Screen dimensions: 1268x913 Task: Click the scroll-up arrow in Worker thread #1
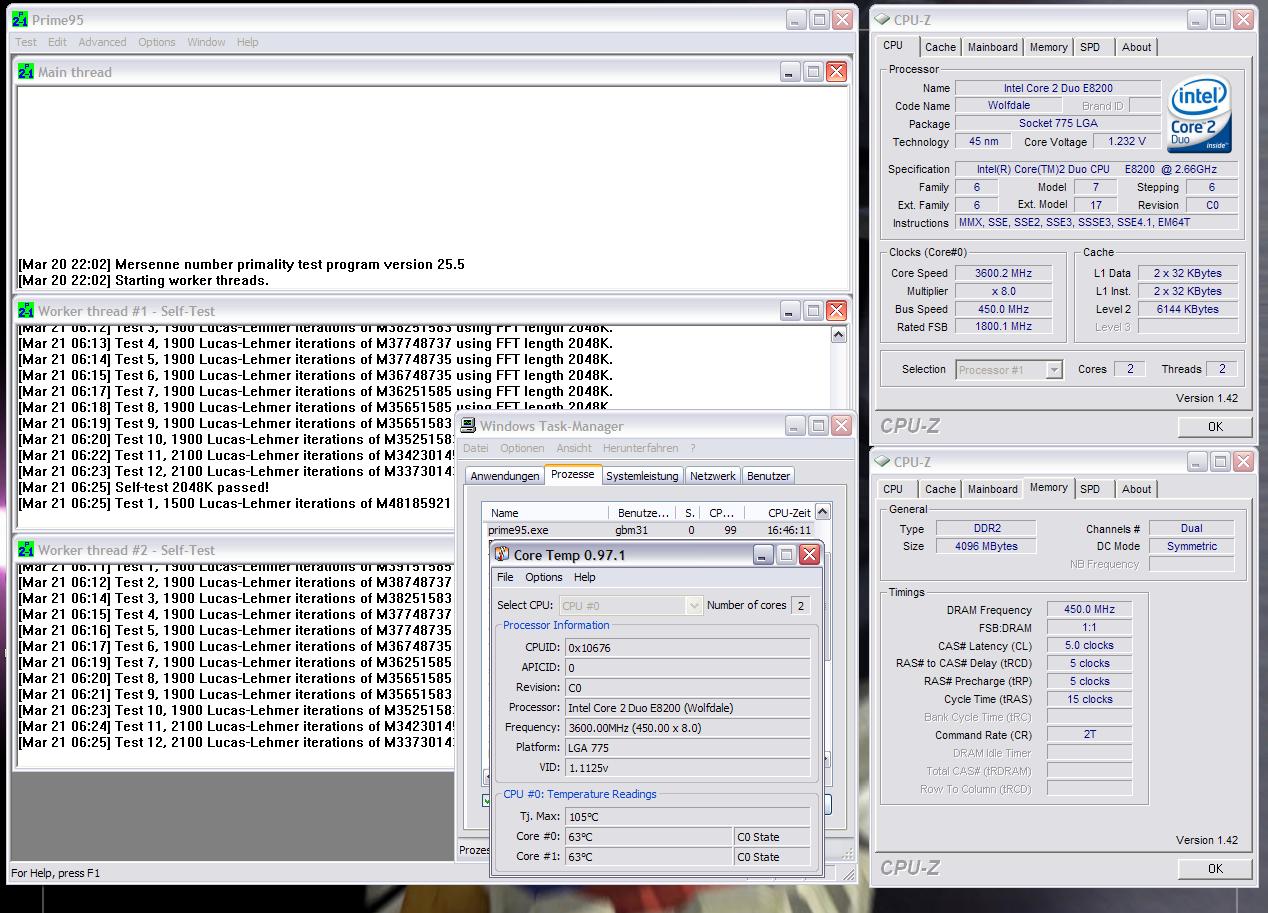coord(838,335)
